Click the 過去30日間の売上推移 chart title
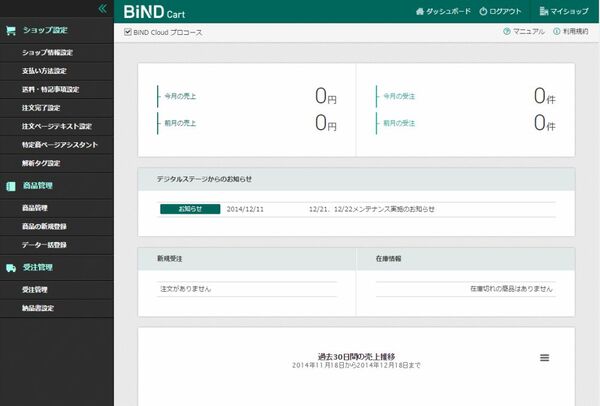 (356, 356)
